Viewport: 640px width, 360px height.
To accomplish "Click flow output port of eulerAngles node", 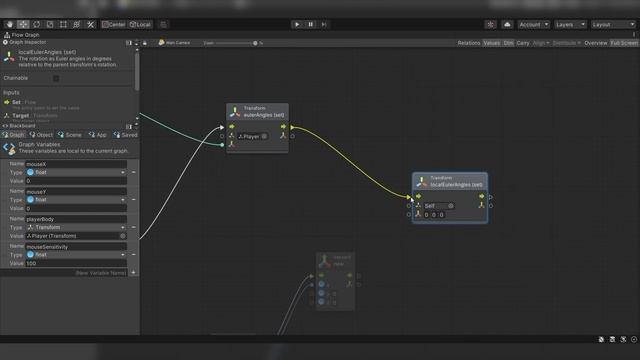I will [292, 127].
